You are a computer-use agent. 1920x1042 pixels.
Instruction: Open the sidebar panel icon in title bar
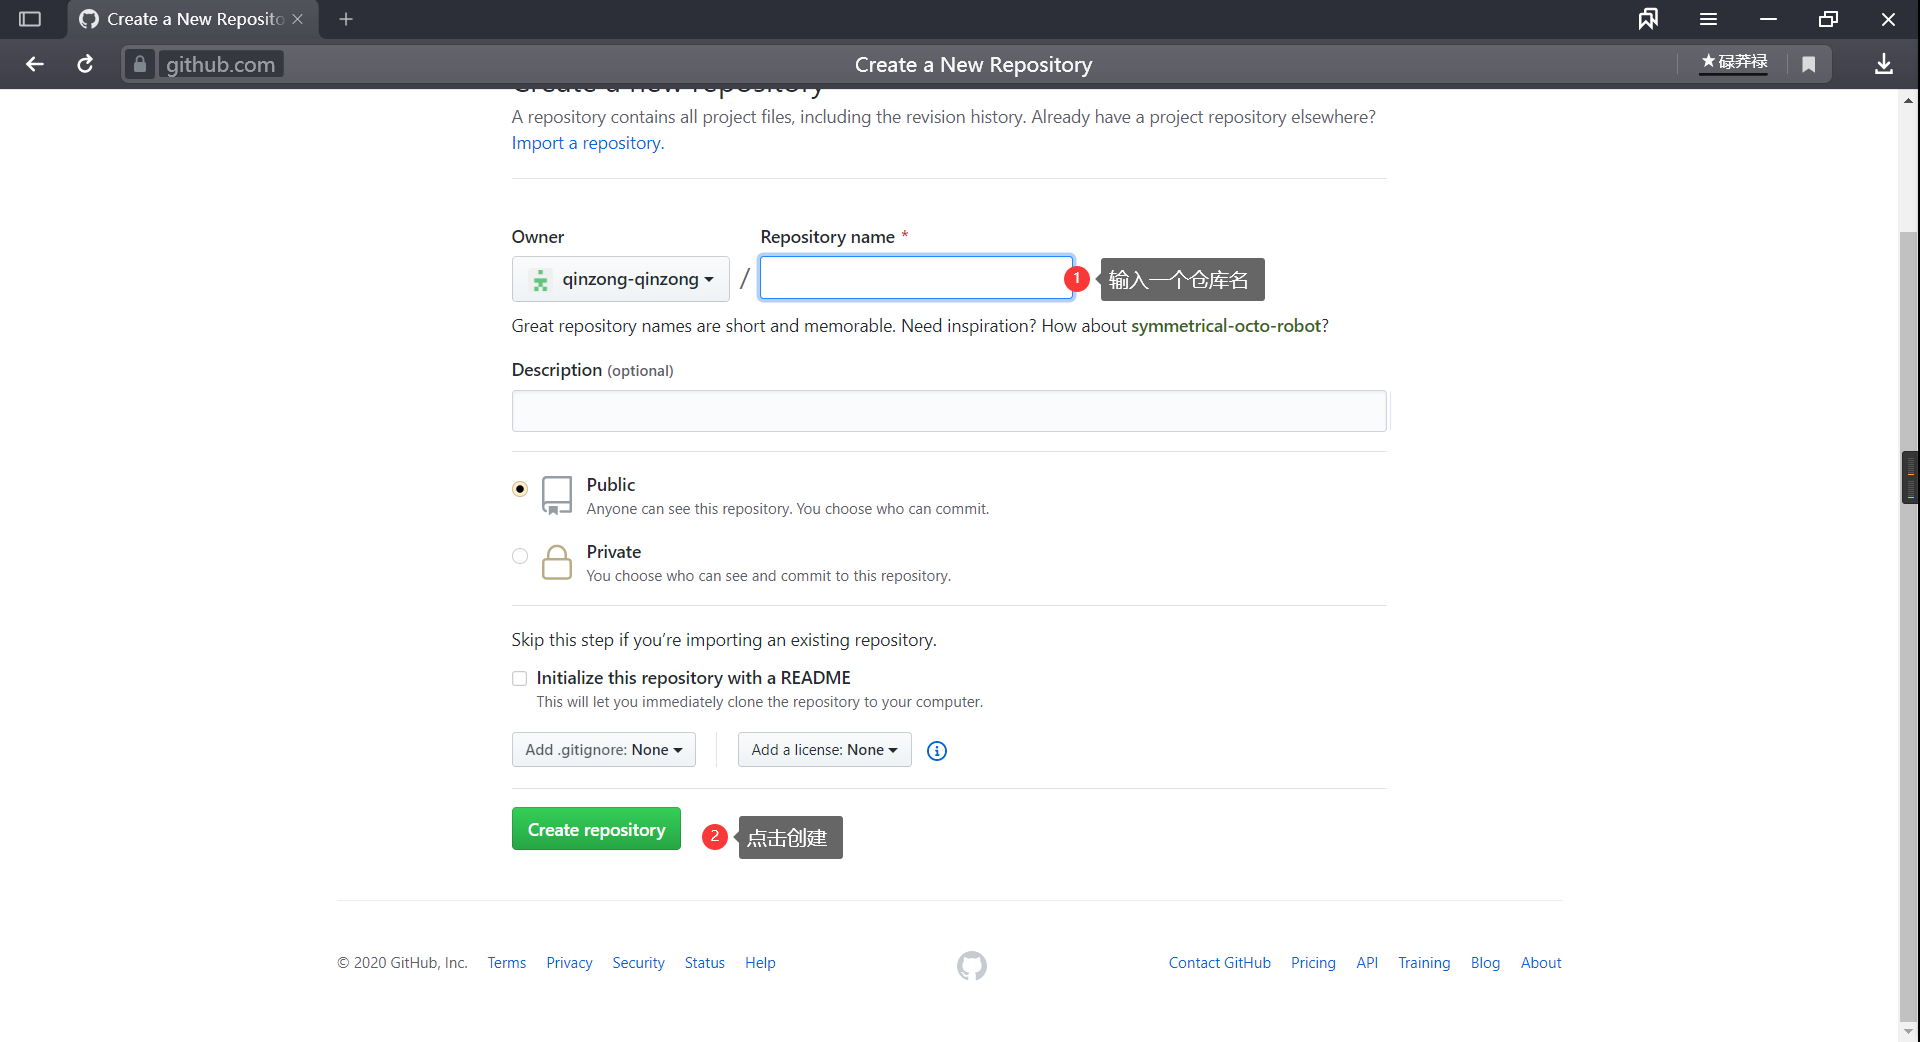pyautogui.click(x=30, y=19)
